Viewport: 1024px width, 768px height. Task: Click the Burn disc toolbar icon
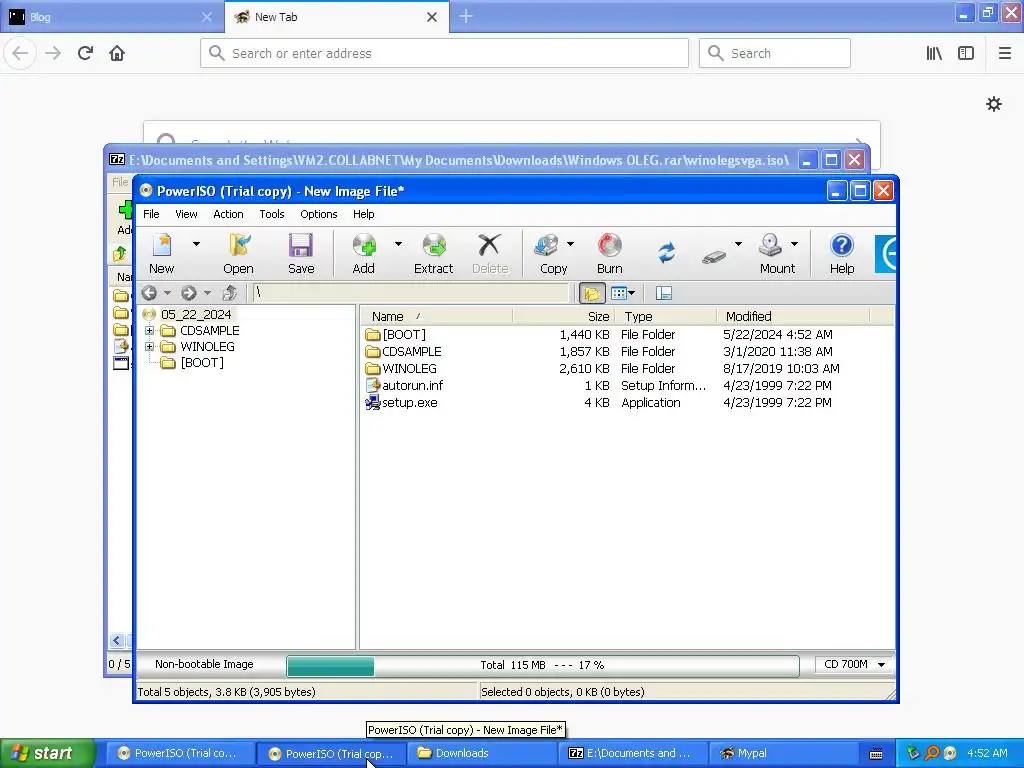pyautogui.click(x=609, y=254)
